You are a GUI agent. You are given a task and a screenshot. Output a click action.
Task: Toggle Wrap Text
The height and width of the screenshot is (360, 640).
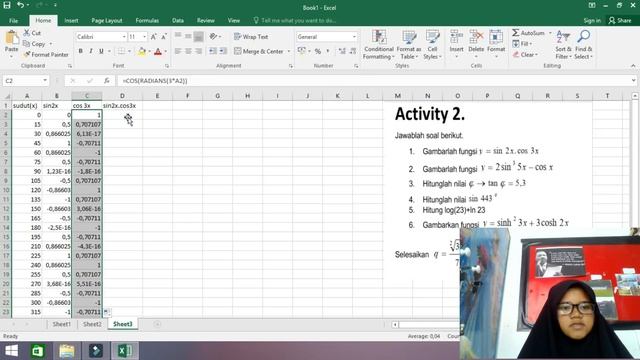(251, 37)
